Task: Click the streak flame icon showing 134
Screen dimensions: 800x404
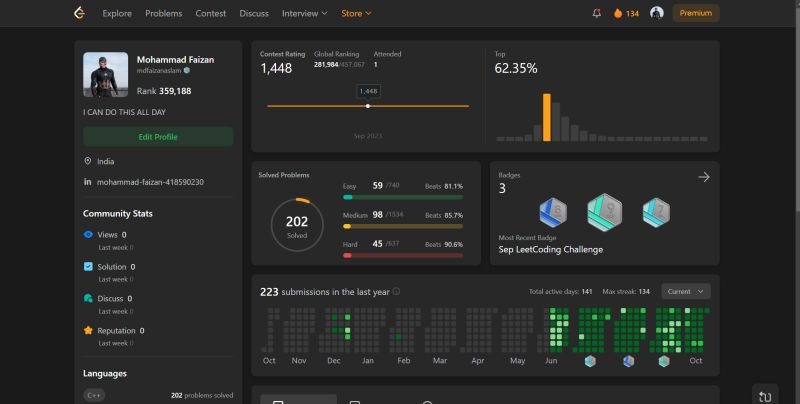Action: click(x=618, y=13)
